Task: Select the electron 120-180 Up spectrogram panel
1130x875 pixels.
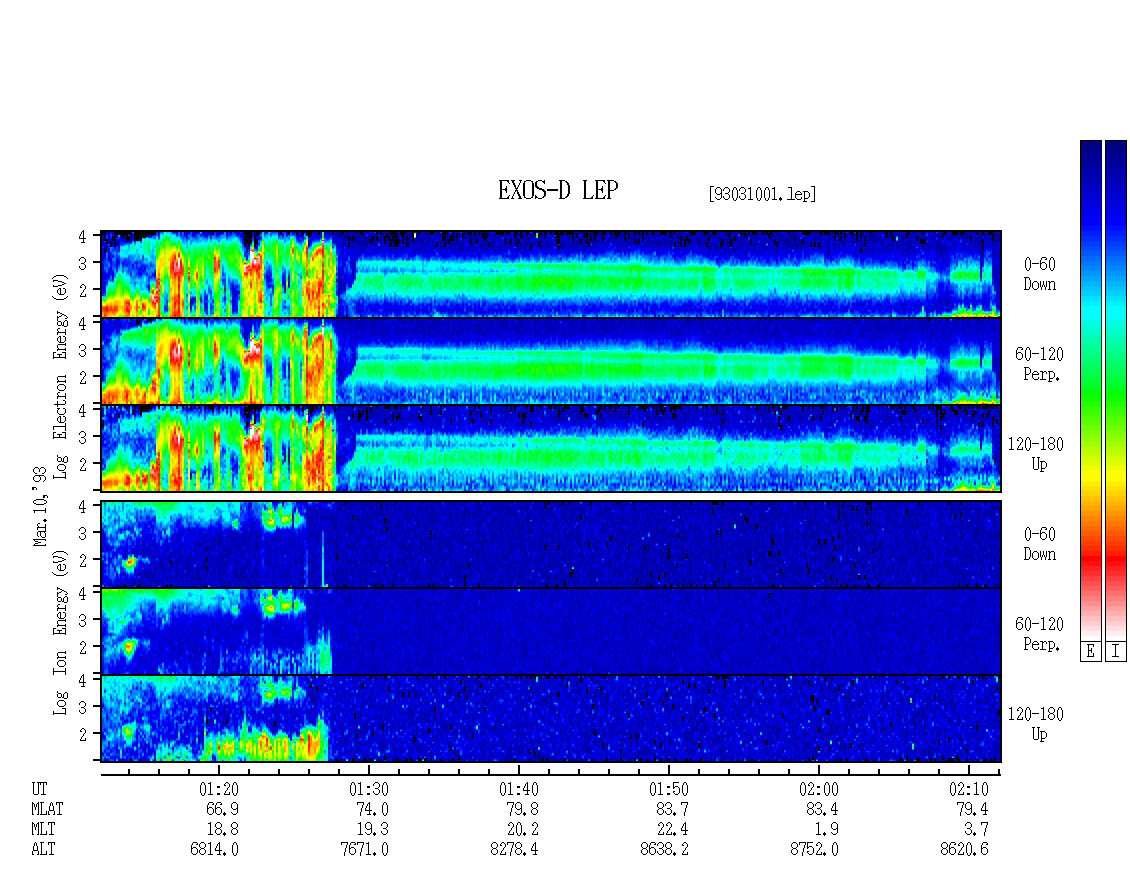Action: click(551, 448)
